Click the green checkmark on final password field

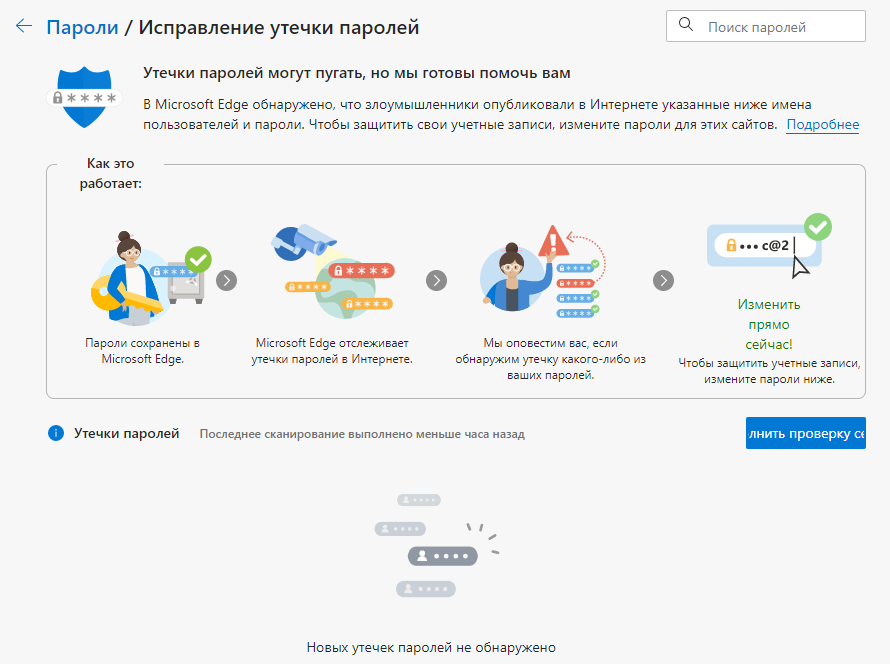tap(818, 228)
